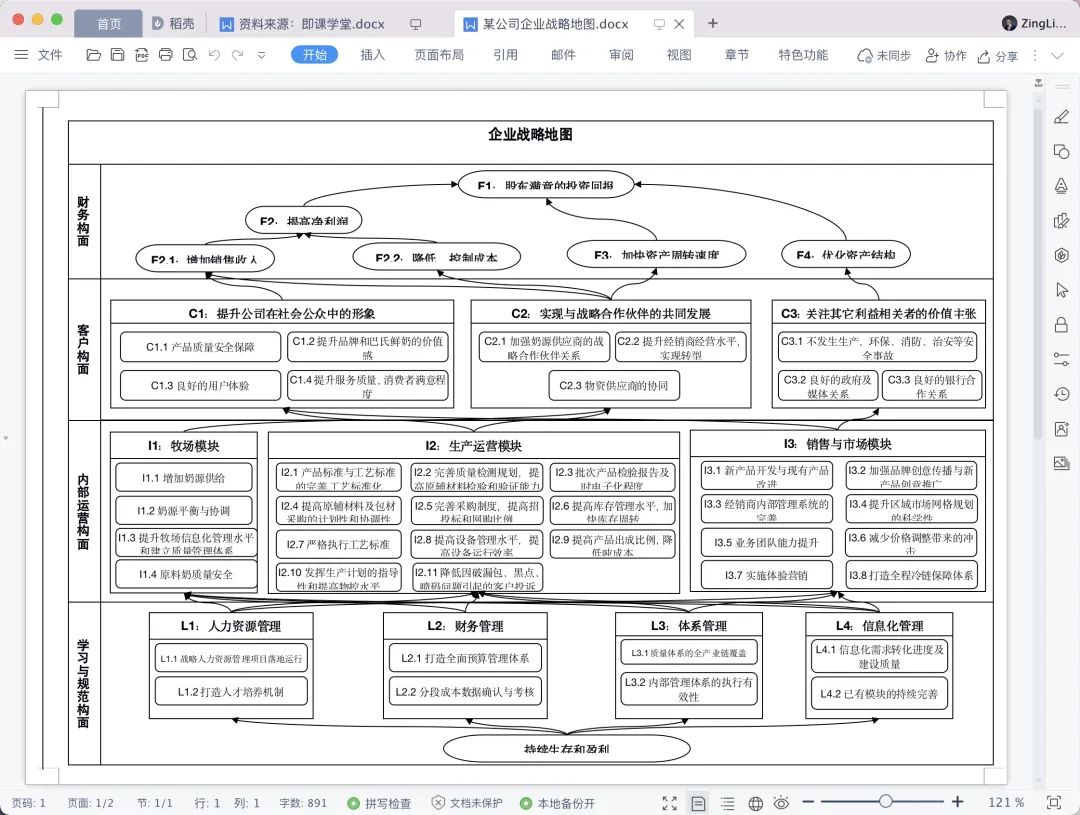This screenshot has width=1080, height=815.
Task: Click the 协作 collaborate button
Action: tap(946, 56)
